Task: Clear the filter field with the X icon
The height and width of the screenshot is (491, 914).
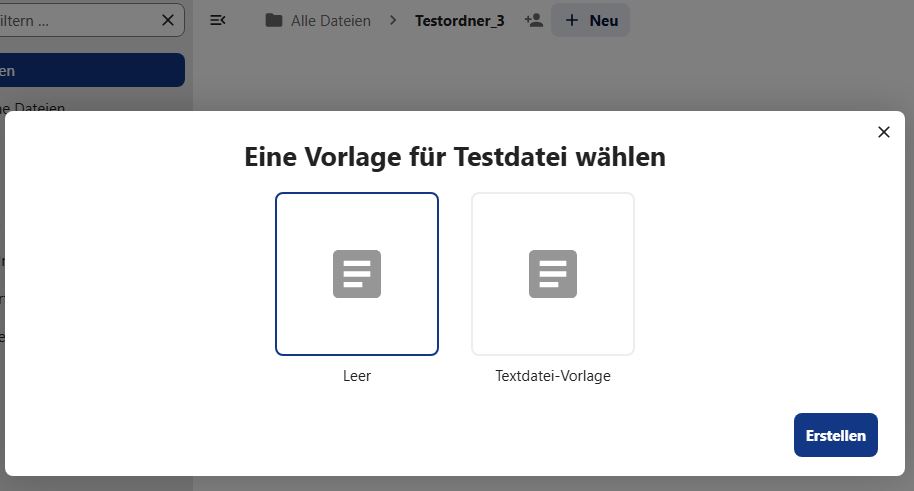Action: pos(167,20)
